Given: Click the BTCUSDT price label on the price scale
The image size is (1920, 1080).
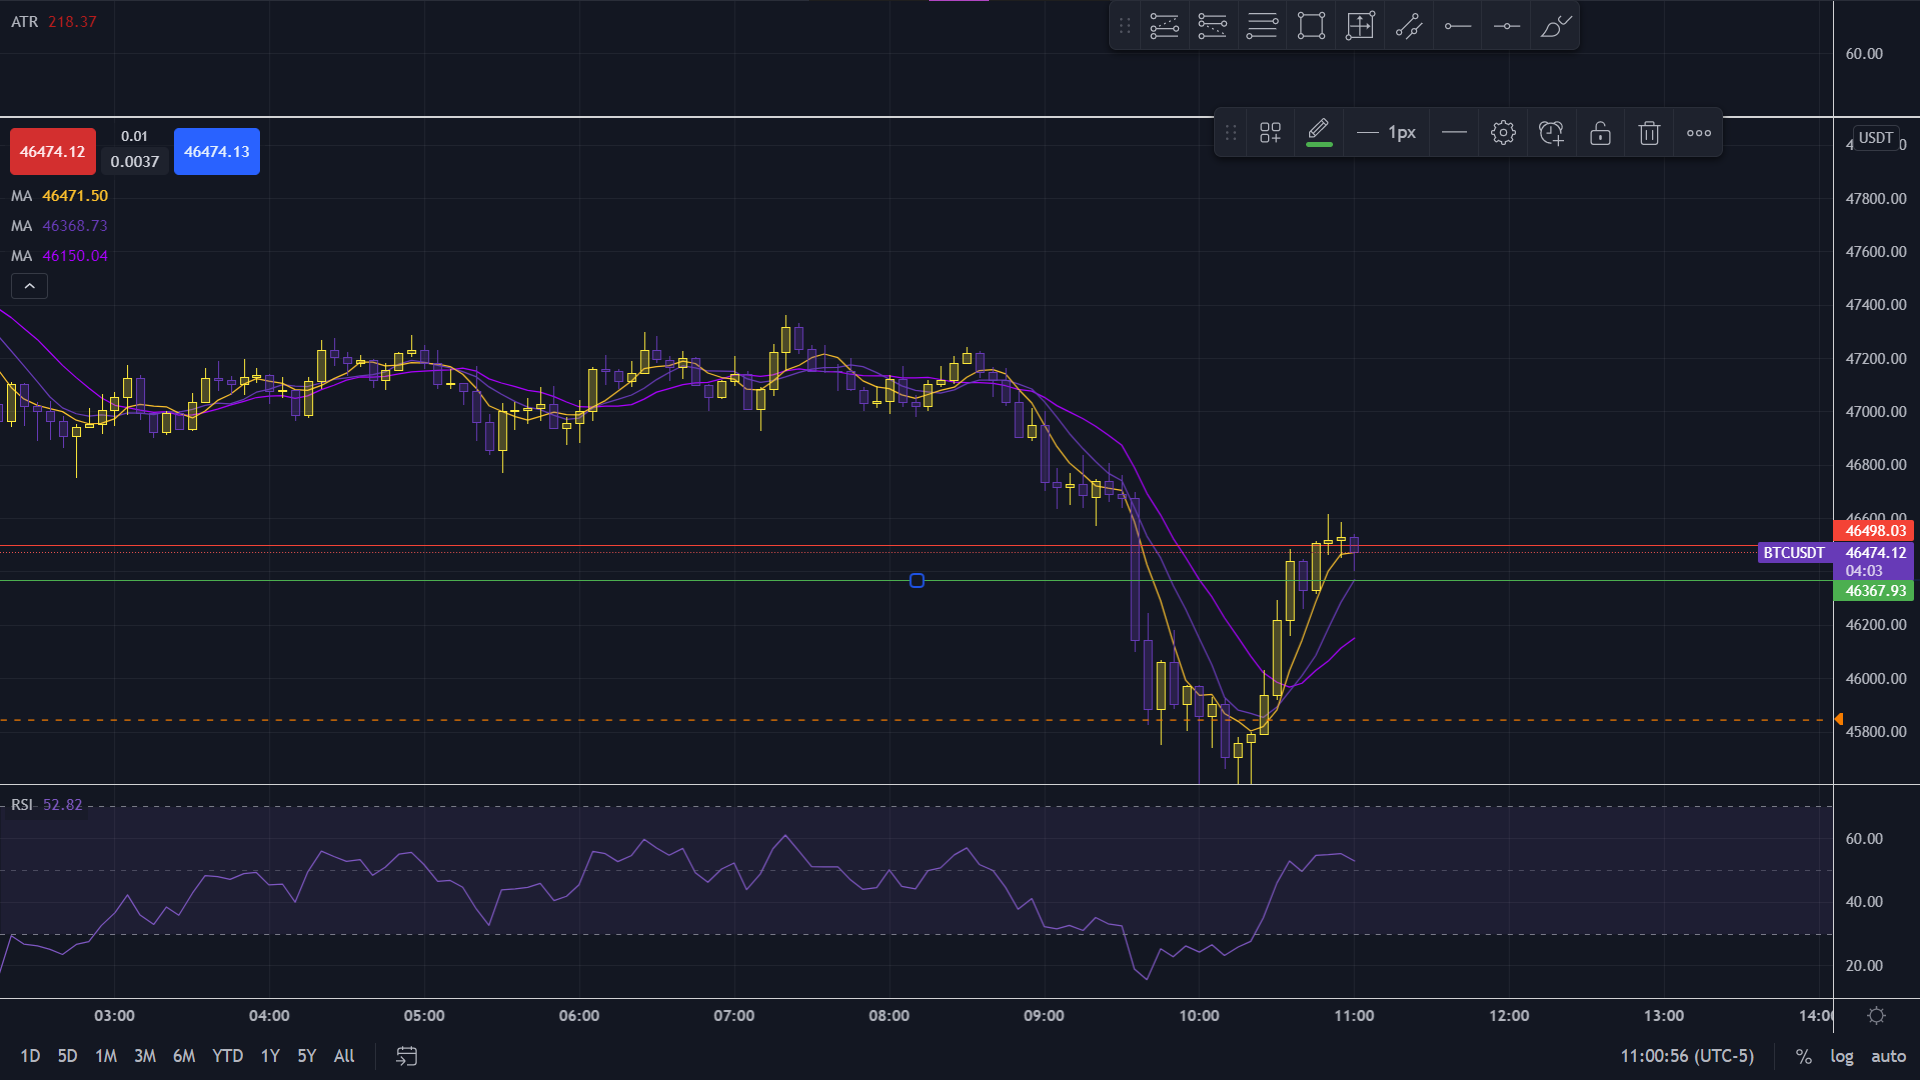Looking at the screenshot, I should click(1794, 553).
